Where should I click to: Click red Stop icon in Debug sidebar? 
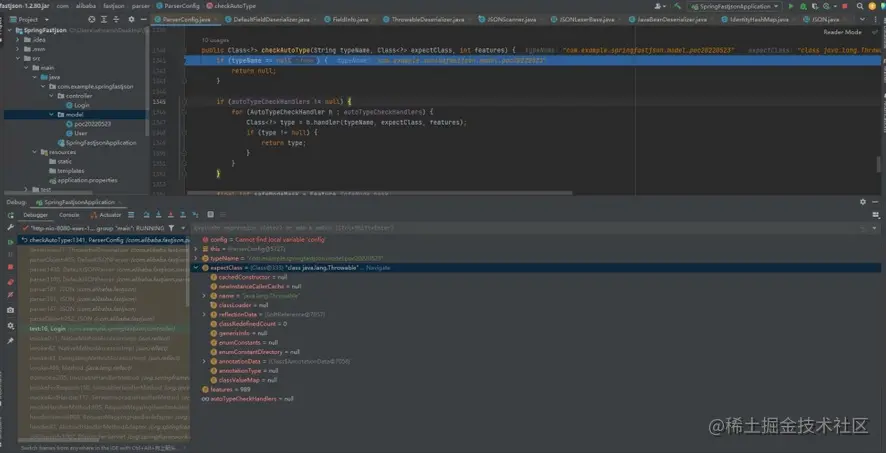point(10,268)
